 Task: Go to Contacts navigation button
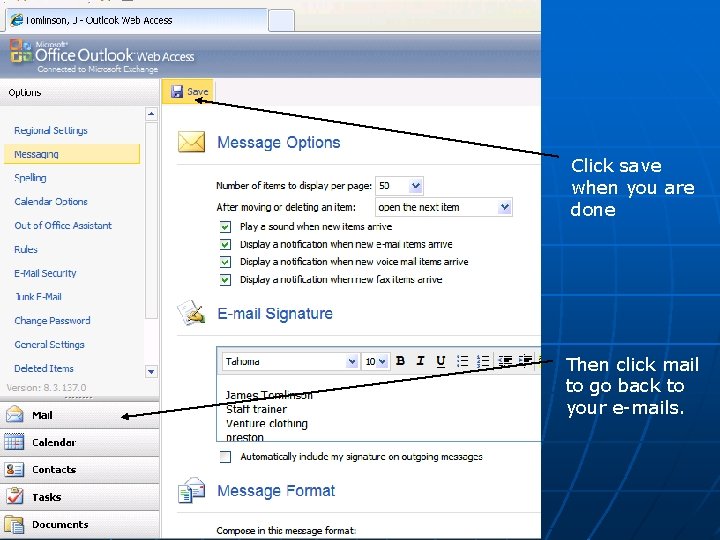click(x=79, y=470)
